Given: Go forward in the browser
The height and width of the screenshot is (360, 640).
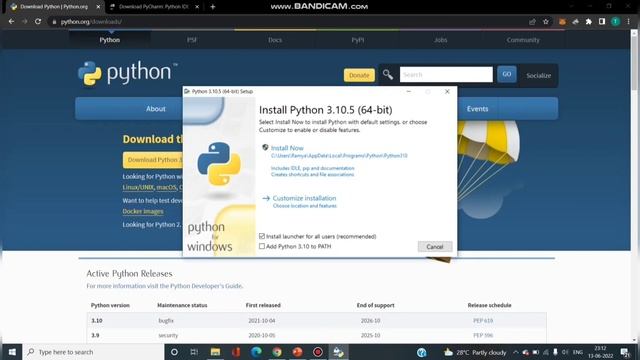Looking at the screenshot, I should tap(24, 22).
